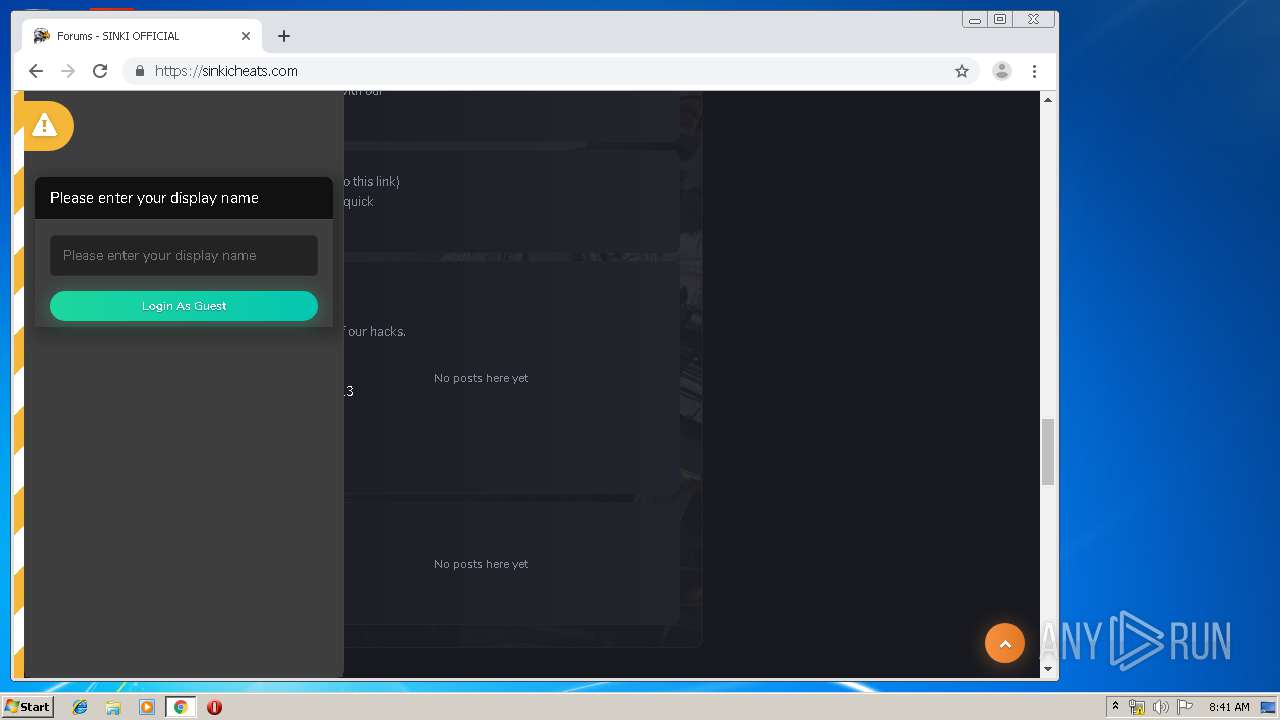Click the yellow warning triangle icon
1280x720 pixels.
(44, 125)
